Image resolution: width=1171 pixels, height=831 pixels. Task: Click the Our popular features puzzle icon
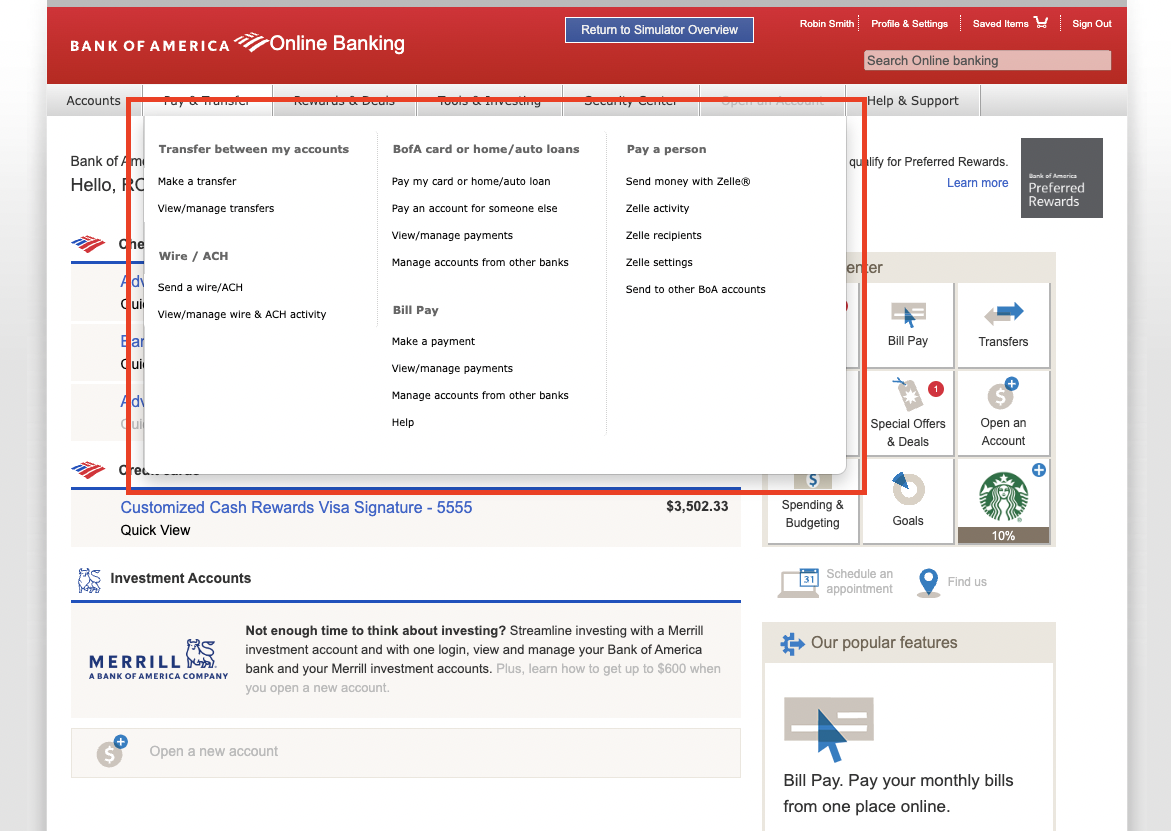(x=792, y=643)
